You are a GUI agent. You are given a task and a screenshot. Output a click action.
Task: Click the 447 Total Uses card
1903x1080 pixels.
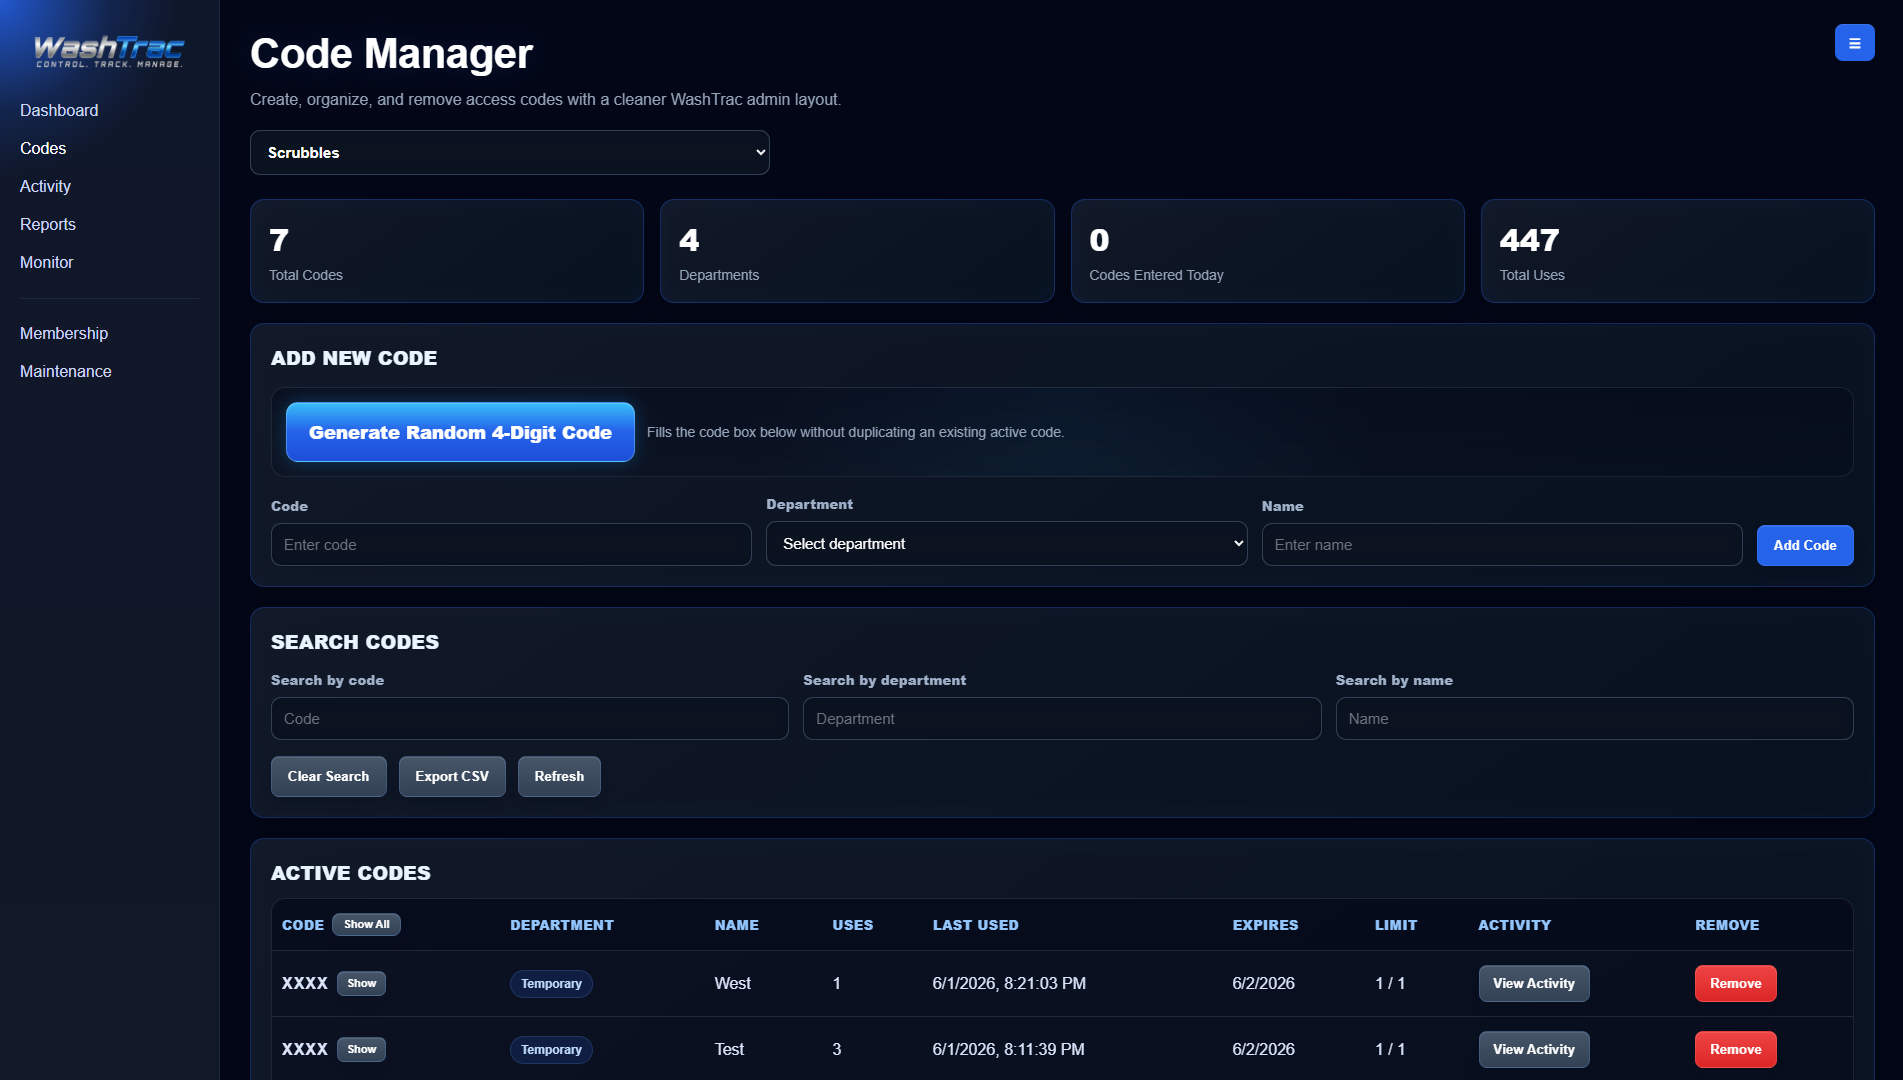[x=1677, y=251]
